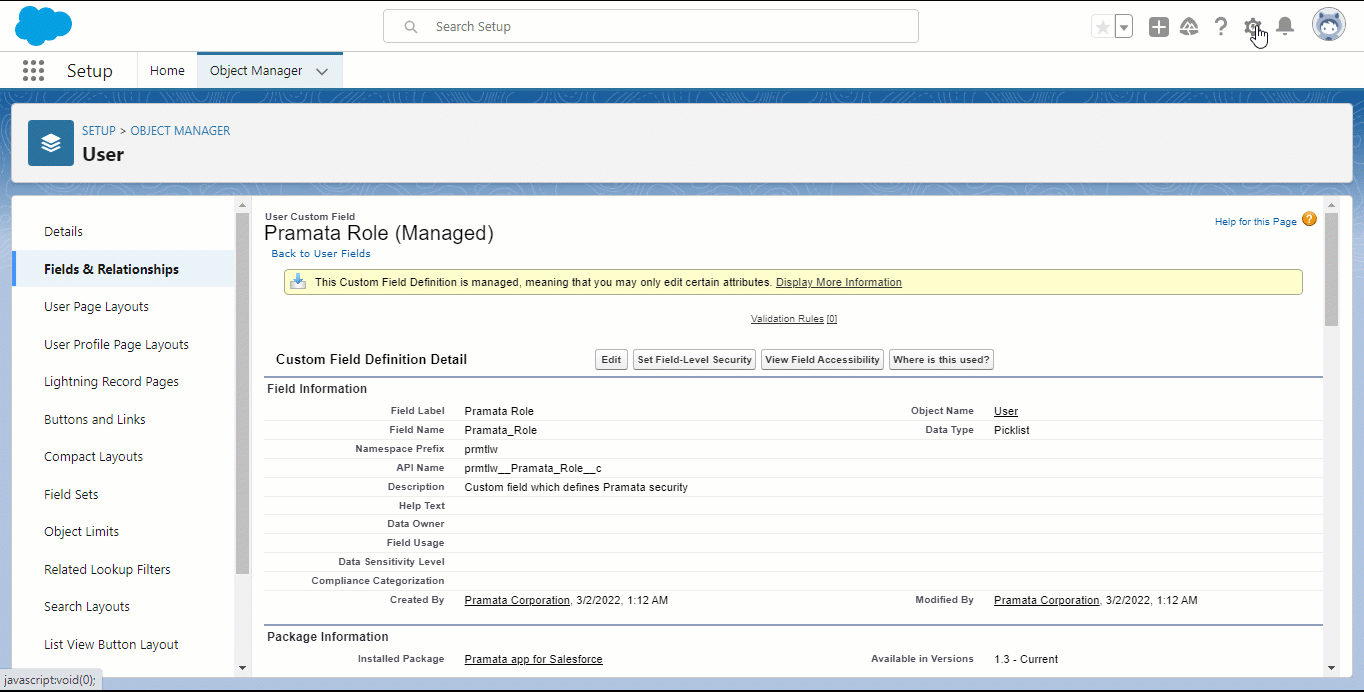The image size is (1364, 692).
Task: Click the sidebar scroll down arrow
Action: click(242, 667)
